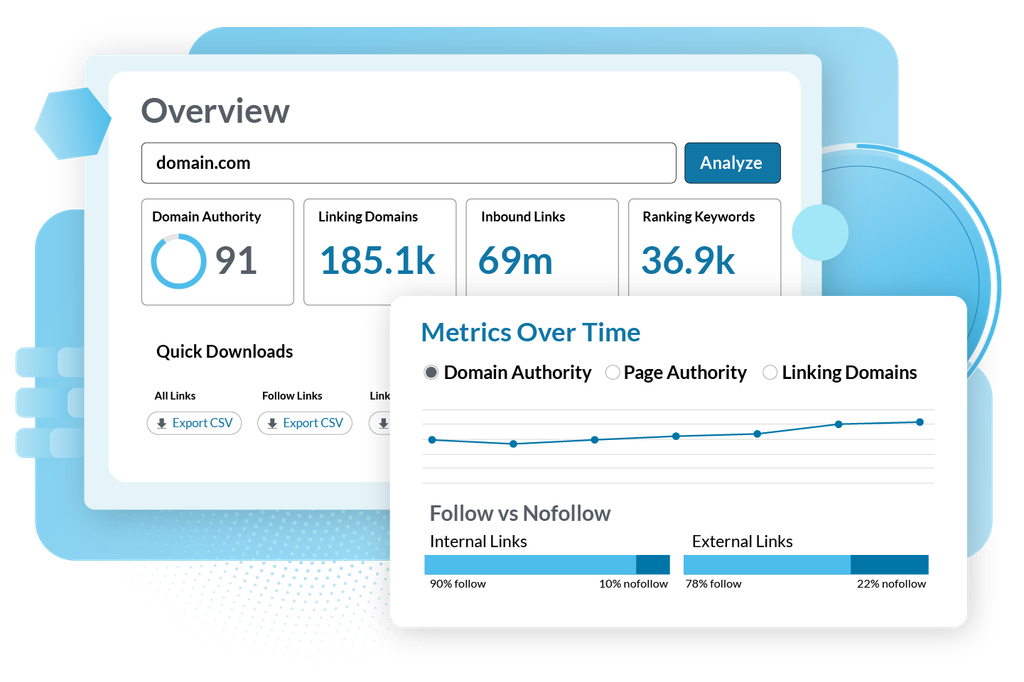This screenshot has width=1024, height=682.
Task: Click the last point on the metrics line chart
Action: [920, 422]
